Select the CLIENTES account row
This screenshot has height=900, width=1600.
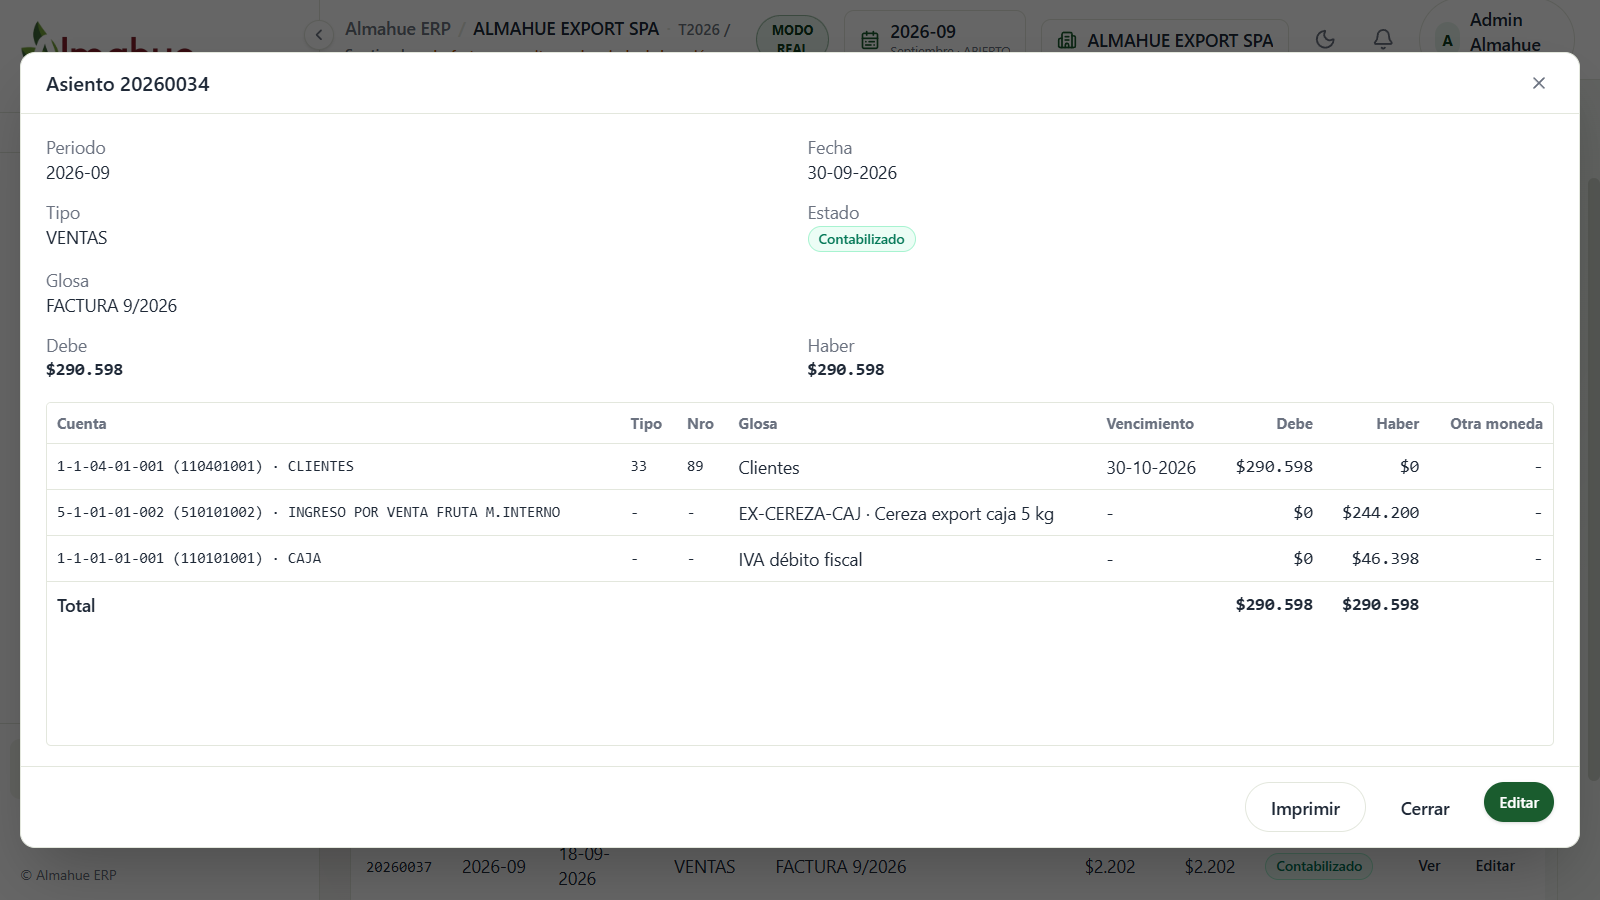tap(800, 467)
